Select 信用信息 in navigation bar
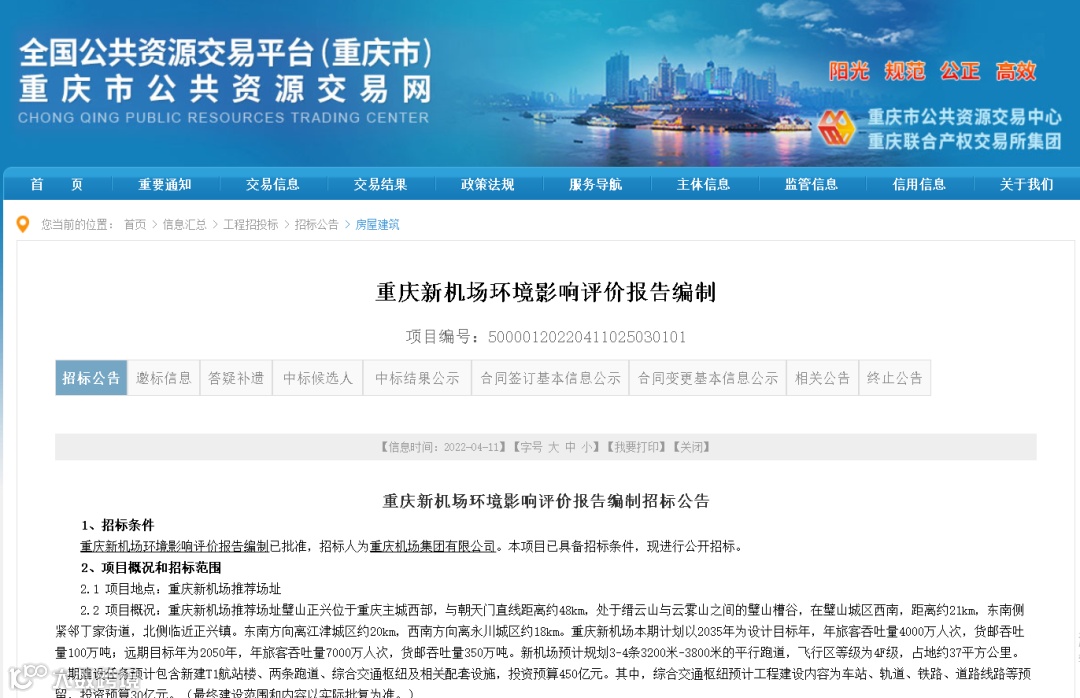Screen dimensions: 1080x698 919,185
